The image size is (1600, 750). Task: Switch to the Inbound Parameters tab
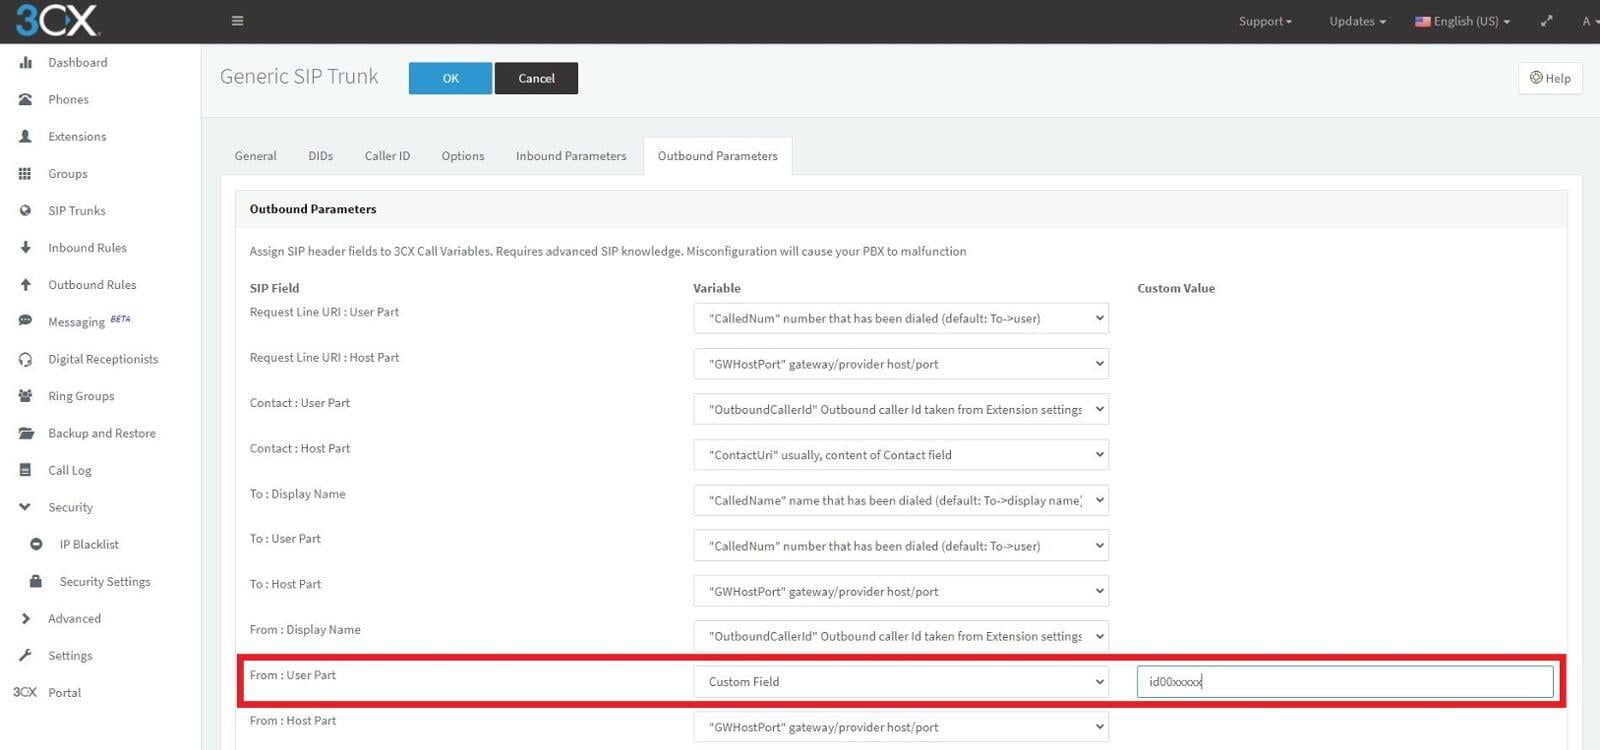click(571, 156)
